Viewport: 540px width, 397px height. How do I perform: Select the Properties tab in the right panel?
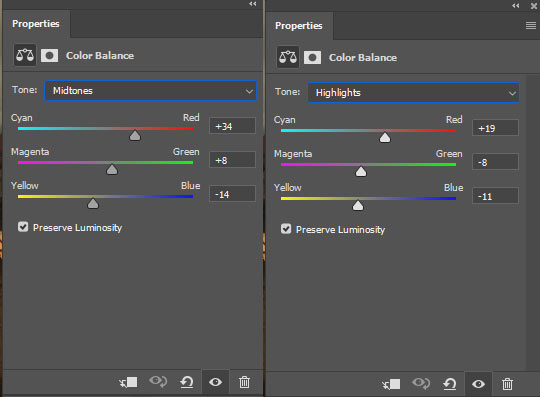(x=299, y=26)
